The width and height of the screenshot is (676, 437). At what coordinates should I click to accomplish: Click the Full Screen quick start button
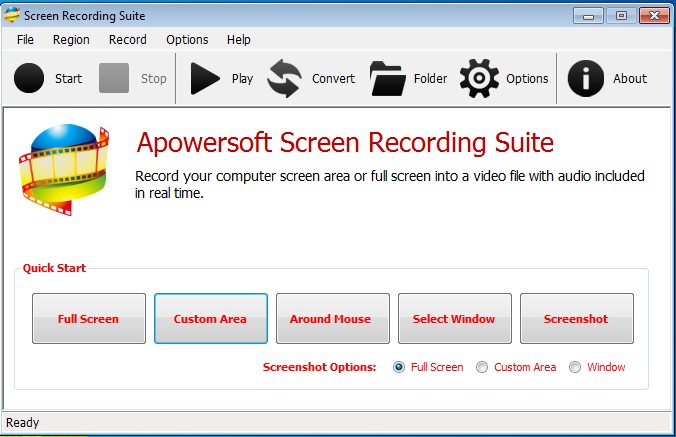(x=88, y=319)
